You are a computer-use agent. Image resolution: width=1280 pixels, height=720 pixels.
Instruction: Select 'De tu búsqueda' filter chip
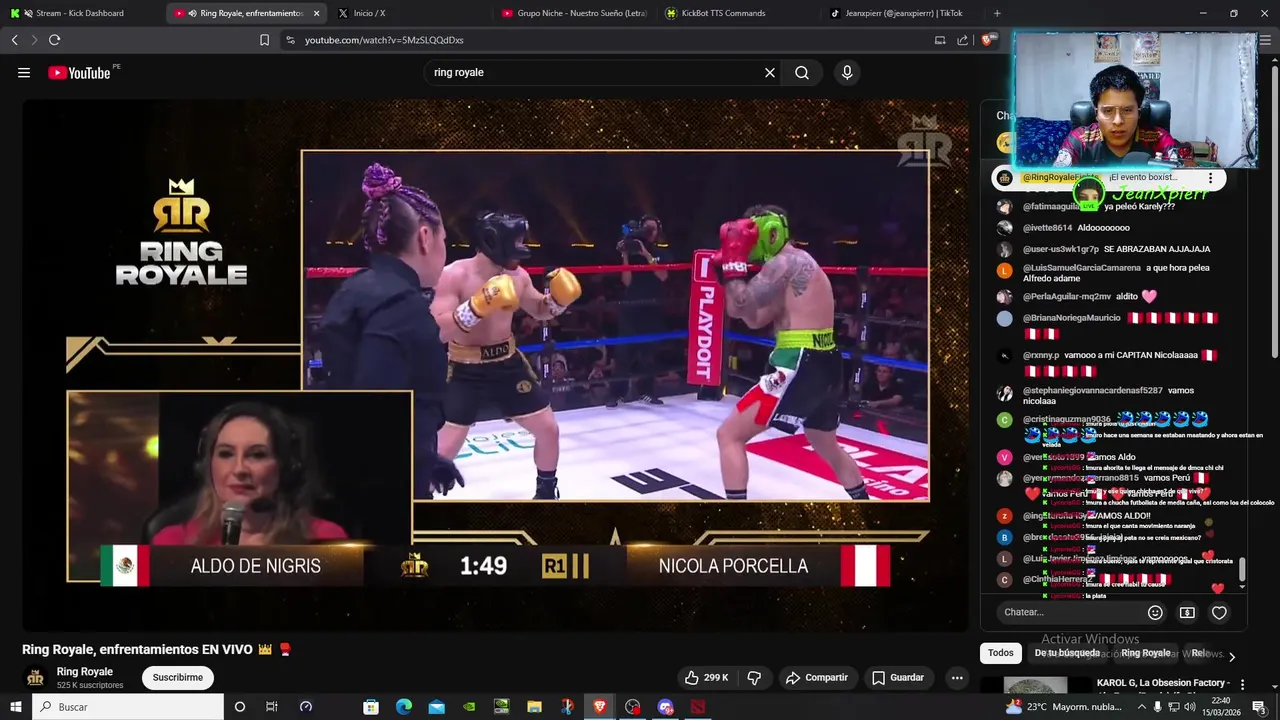1067,653
